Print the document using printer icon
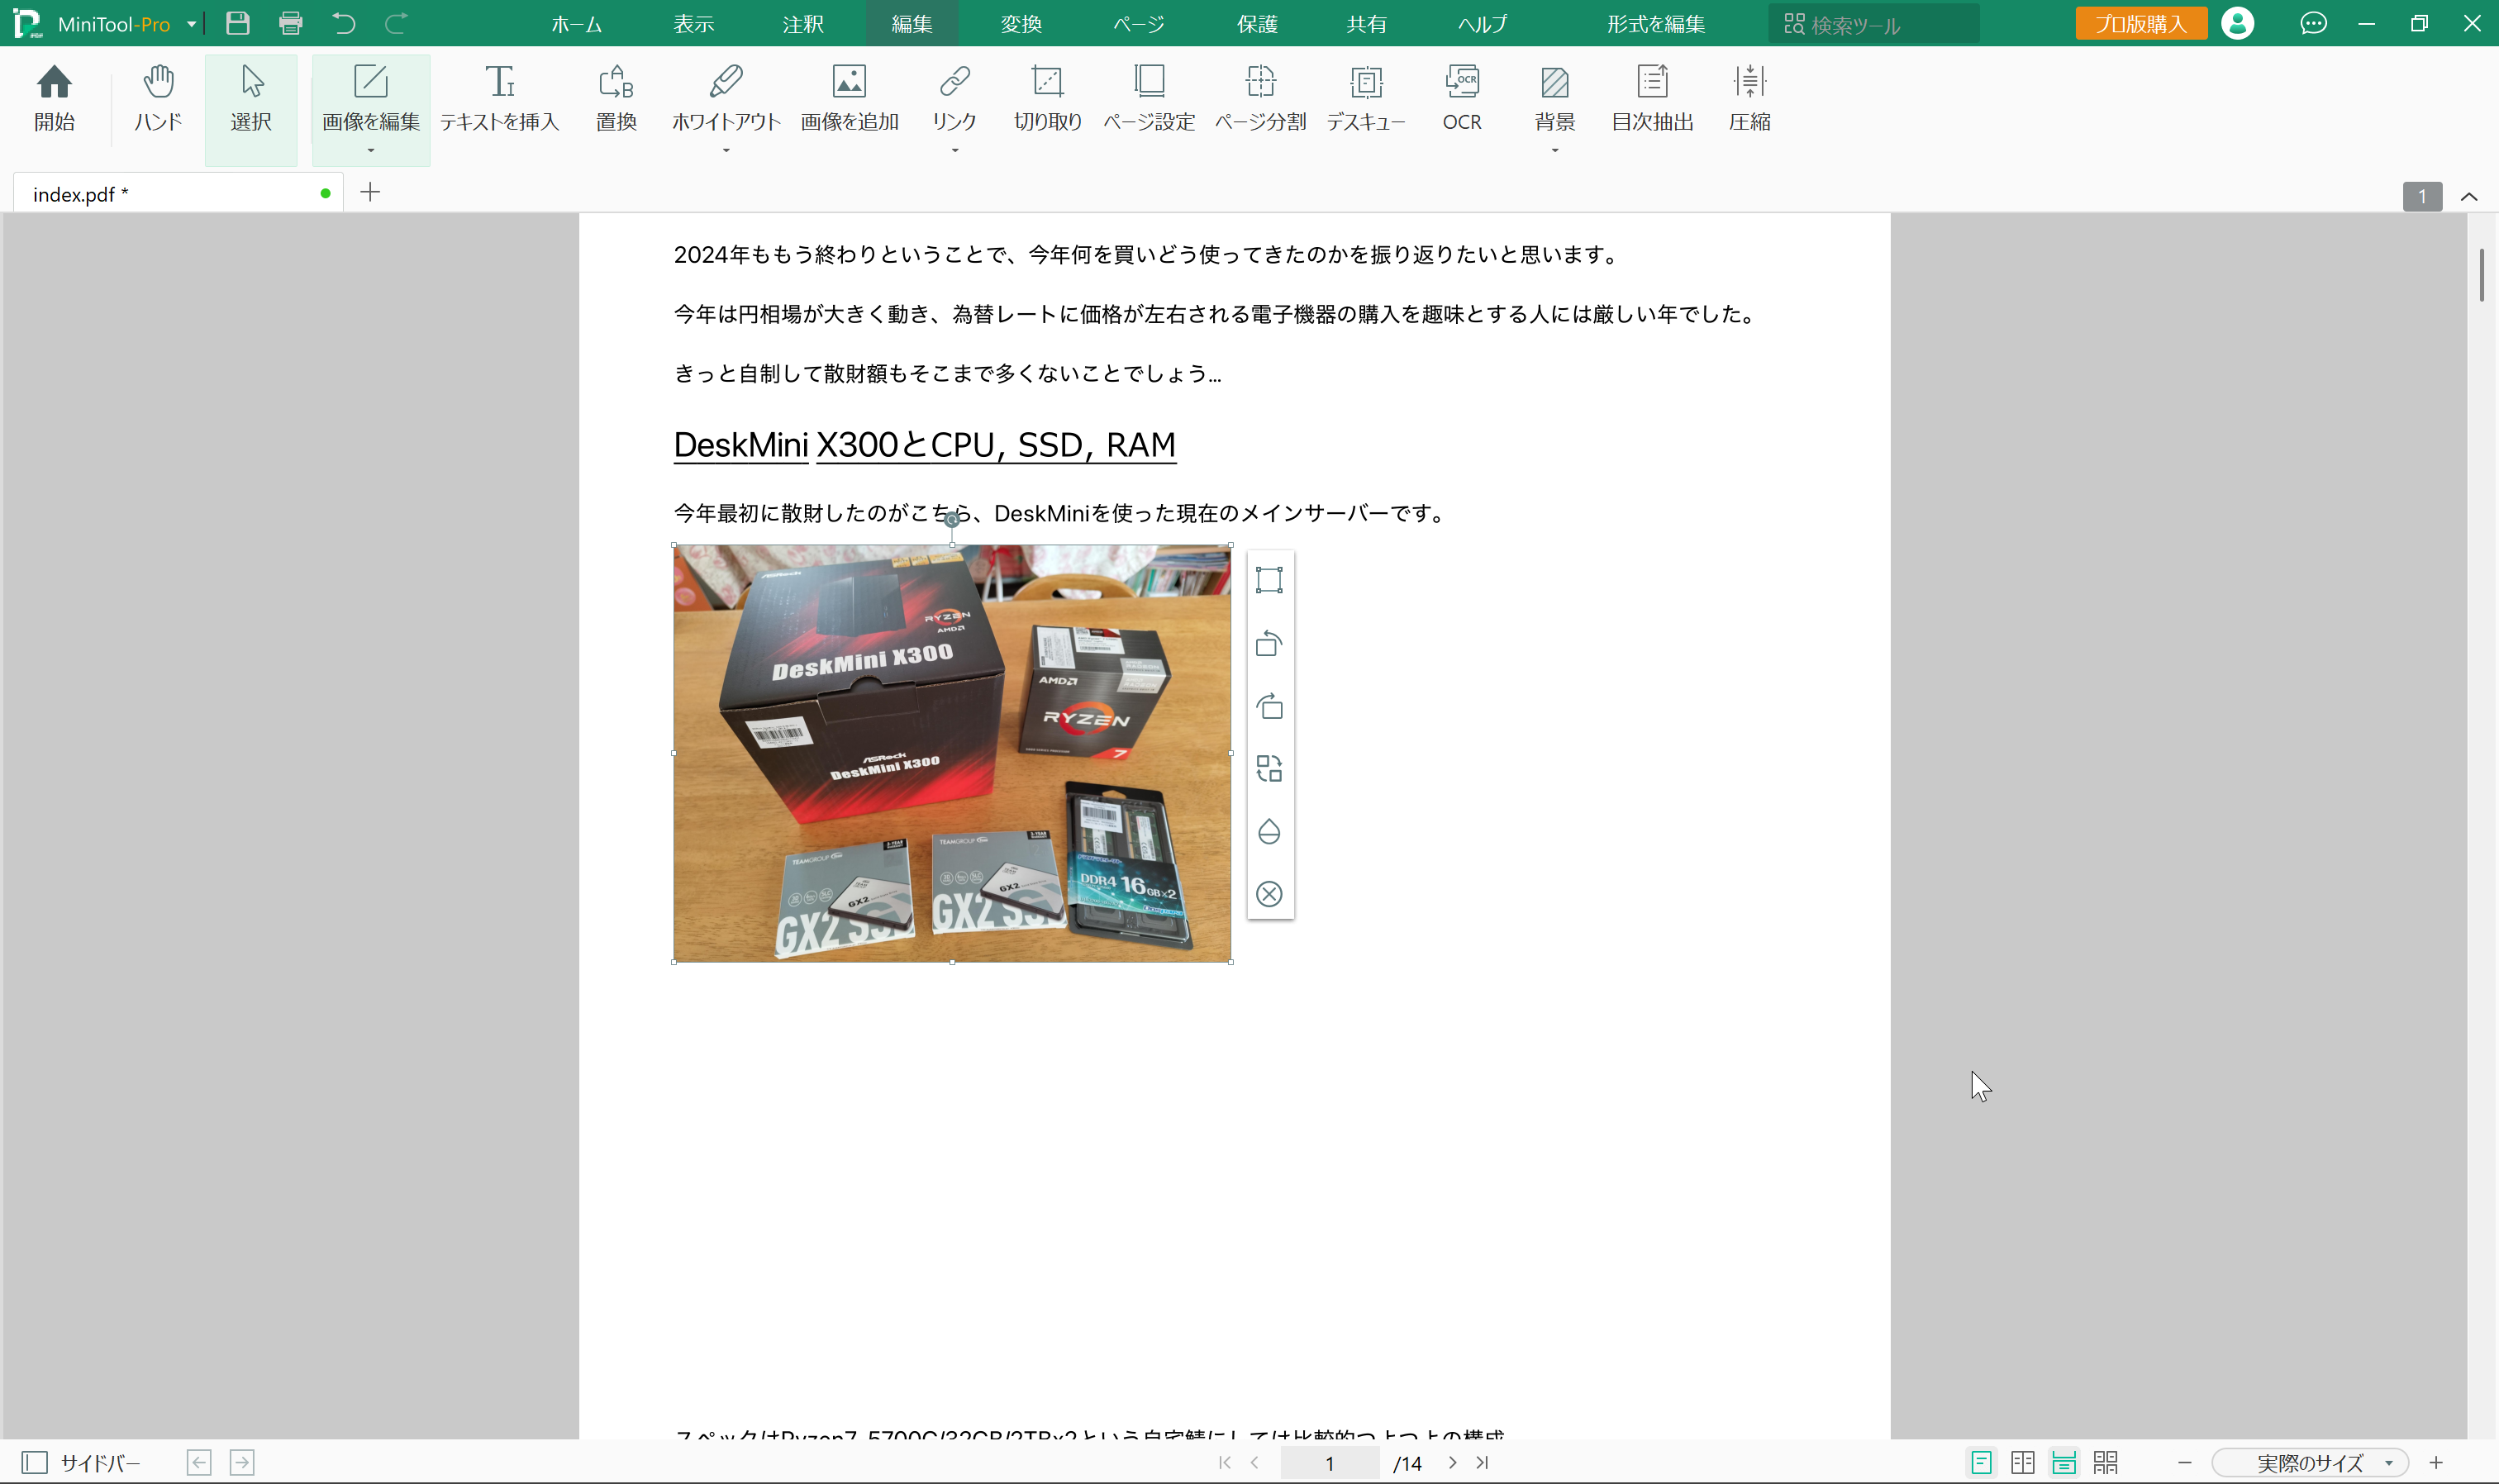This screenshot has height=1484, width=2499. coord(290,23)
